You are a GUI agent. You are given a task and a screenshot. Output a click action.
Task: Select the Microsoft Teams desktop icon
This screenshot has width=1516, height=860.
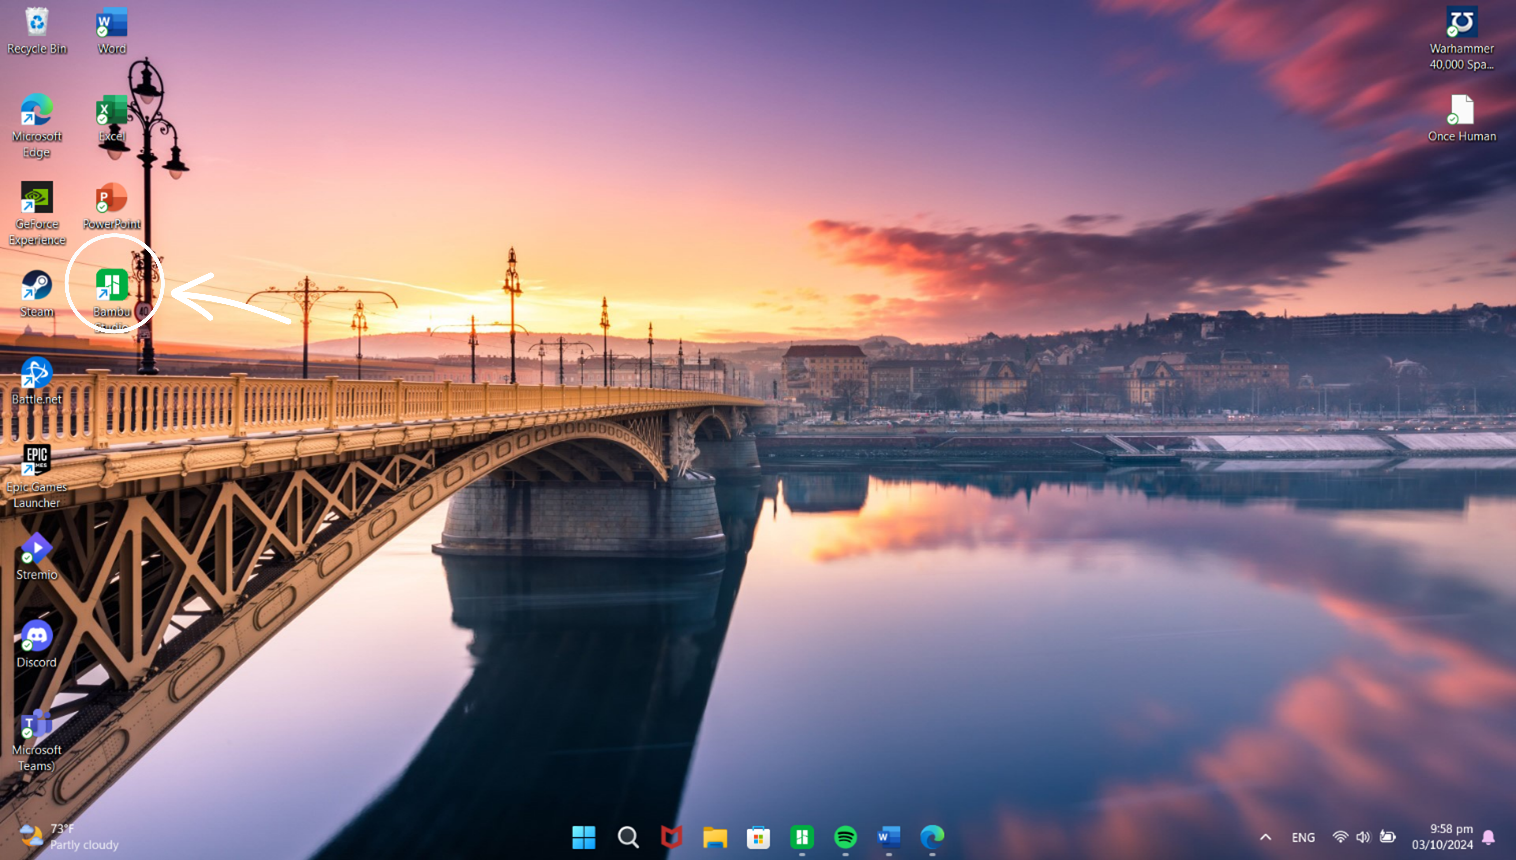pyautogui.click(x=37, y=725)
